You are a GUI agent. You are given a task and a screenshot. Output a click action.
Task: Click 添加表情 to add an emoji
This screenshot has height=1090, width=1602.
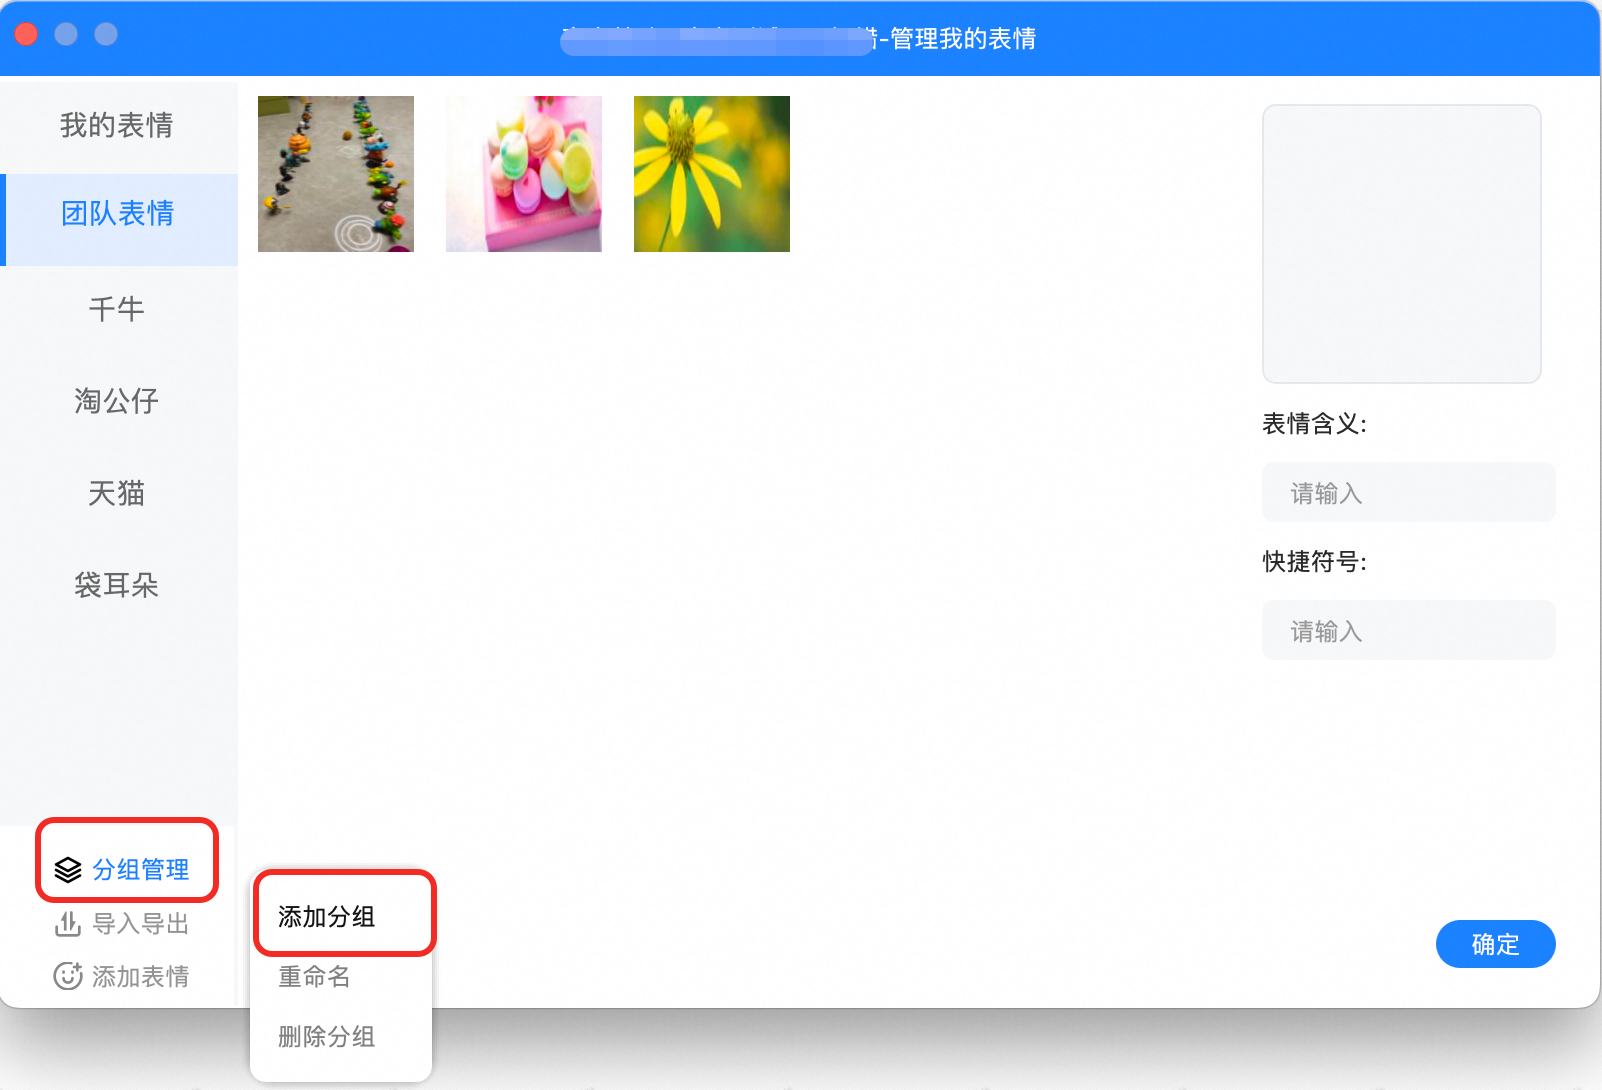click(122, 976)
